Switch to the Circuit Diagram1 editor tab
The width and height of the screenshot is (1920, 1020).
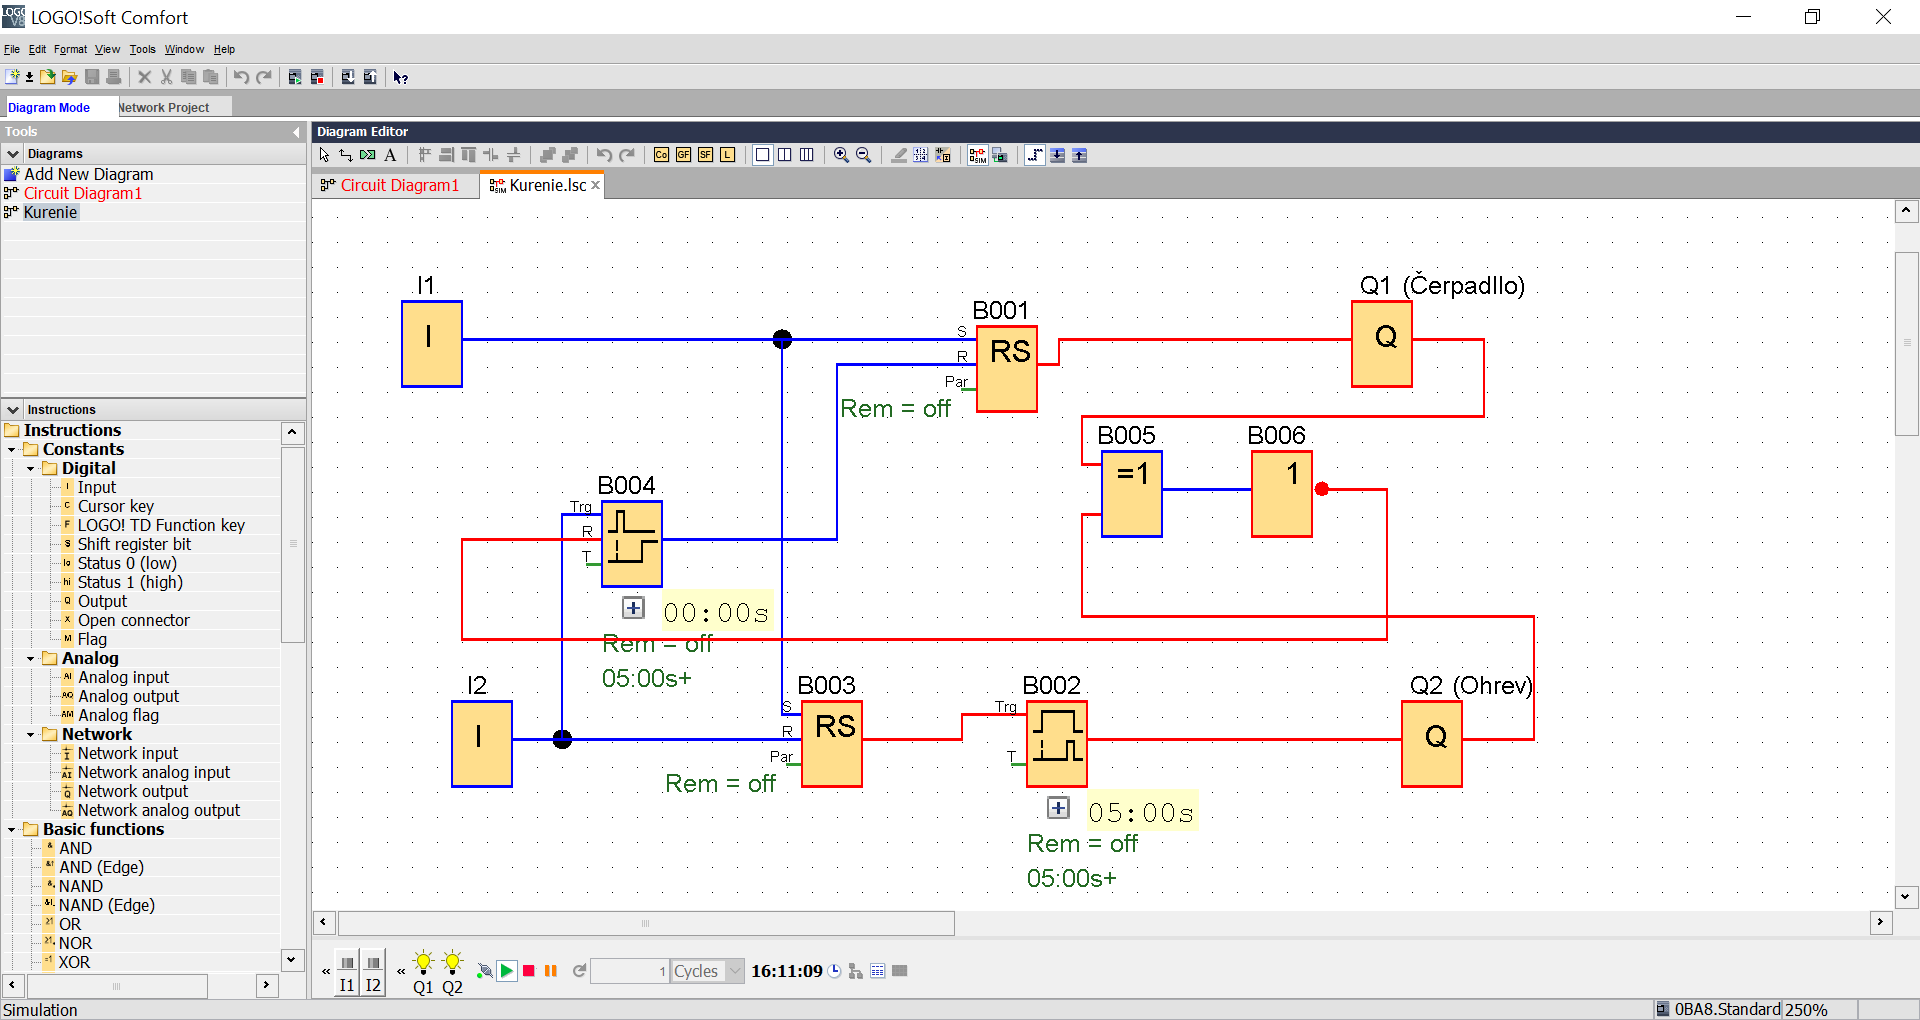click(398, 185)
